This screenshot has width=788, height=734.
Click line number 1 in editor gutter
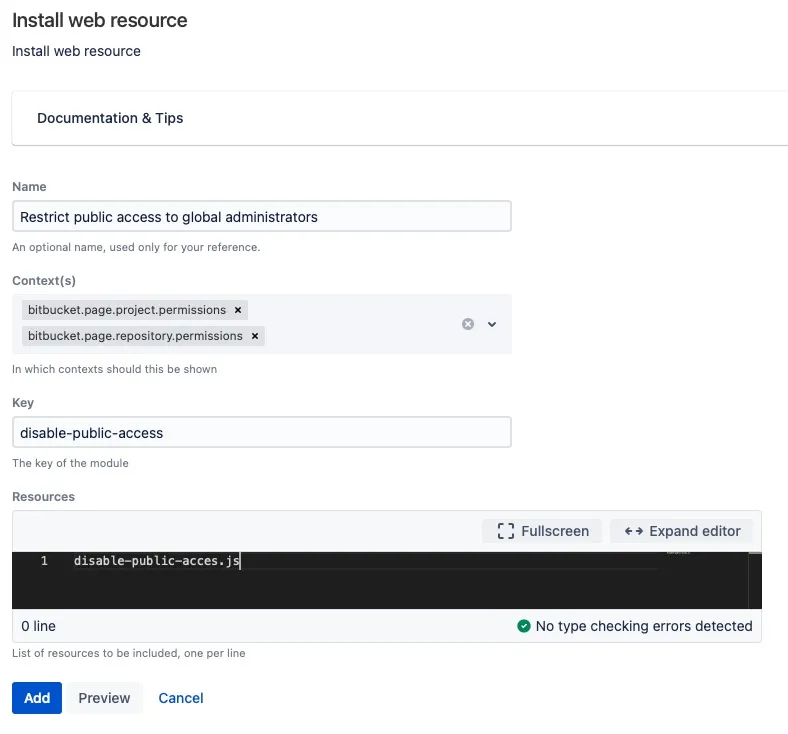(x=44, y=561)
